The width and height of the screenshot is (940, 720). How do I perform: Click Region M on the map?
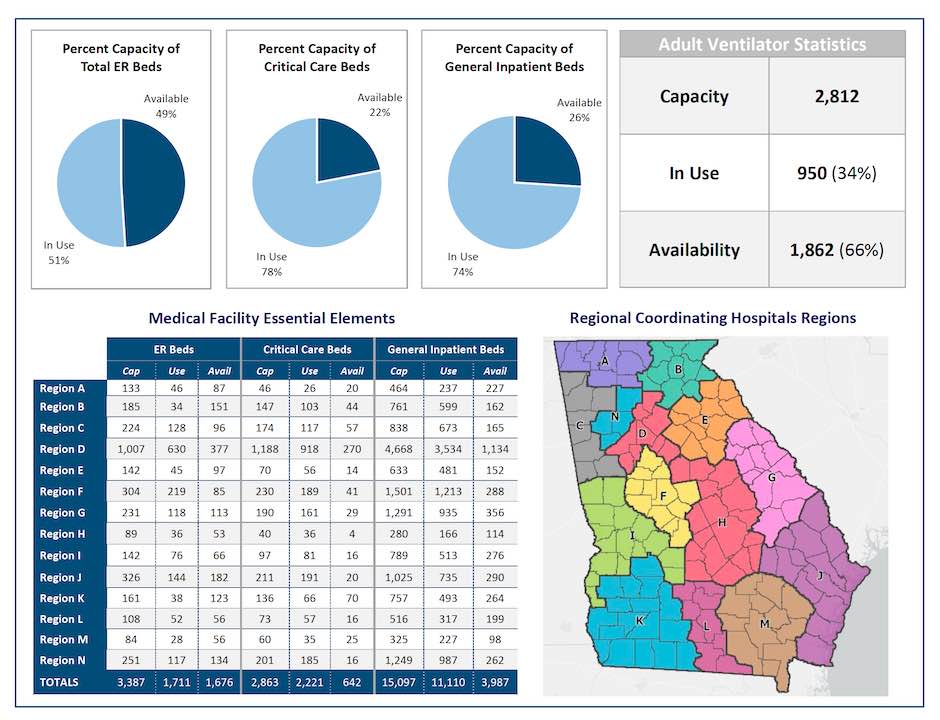click(x=764, y=622)
